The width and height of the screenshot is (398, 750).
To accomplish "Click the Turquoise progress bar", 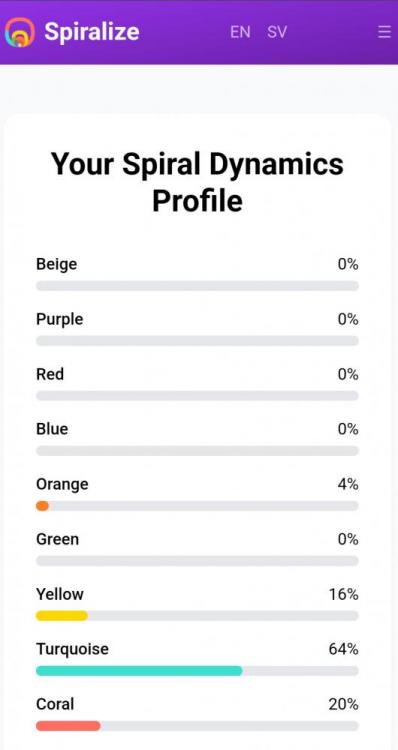I will click(x=197, y=671).
